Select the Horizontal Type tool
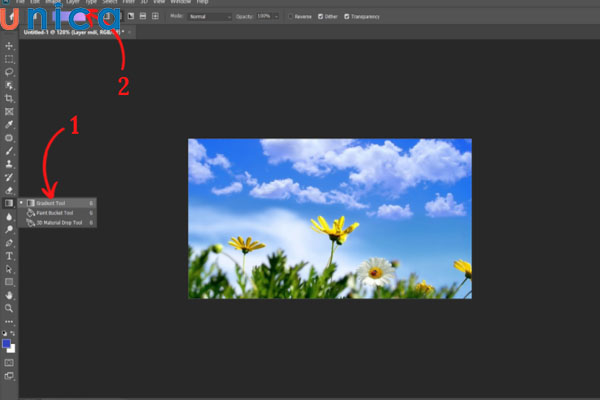The height and width of the screenshot is (400, 600). tap(9, 256)
